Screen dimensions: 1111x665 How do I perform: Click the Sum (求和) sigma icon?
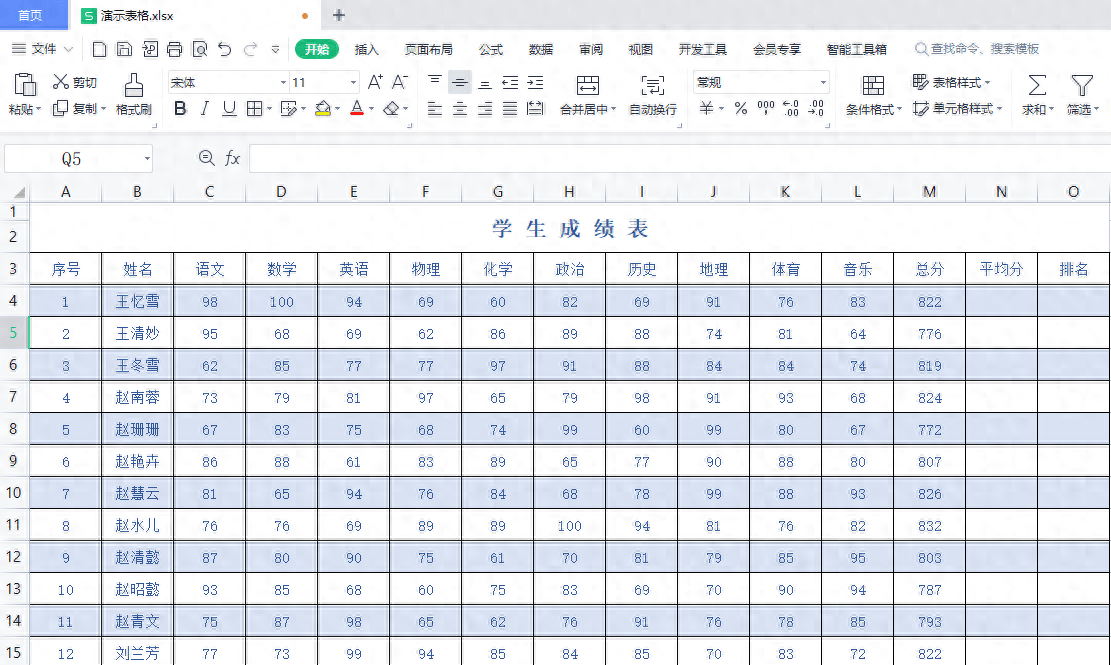pyautogui.click(x=1037, y=85)
